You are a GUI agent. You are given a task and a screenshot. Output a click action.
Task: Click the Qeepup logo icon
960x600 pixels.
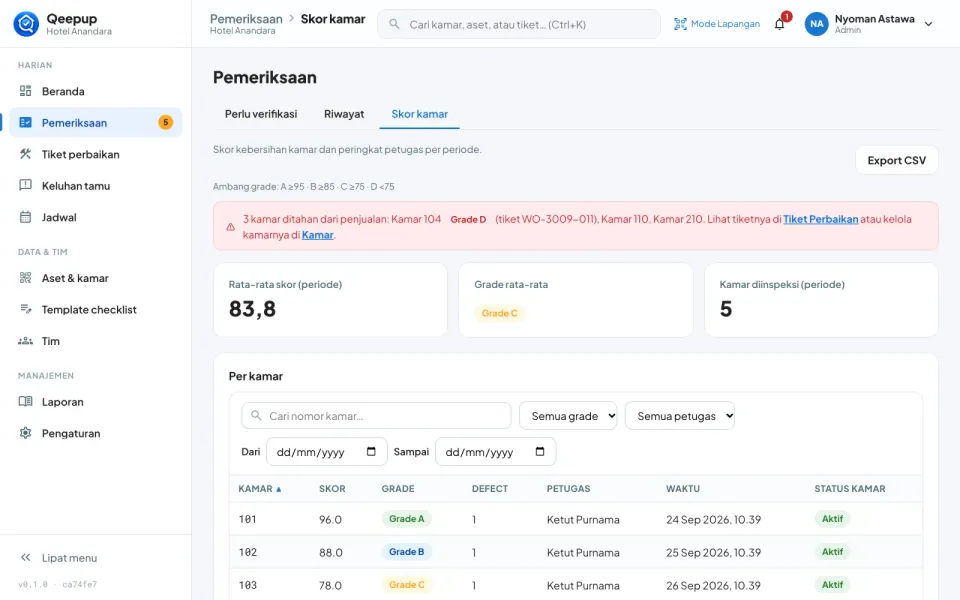tap(26, 24)
